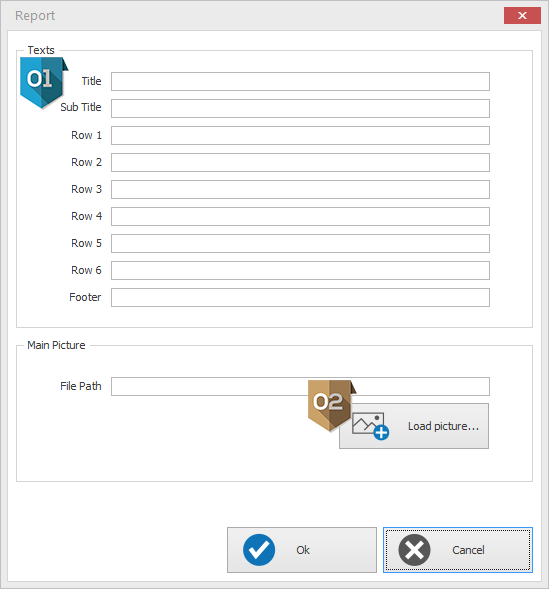Click the gray X icon on Cancel
The height and width of the screenshot is (589, 549).
(x=414, y=550)
